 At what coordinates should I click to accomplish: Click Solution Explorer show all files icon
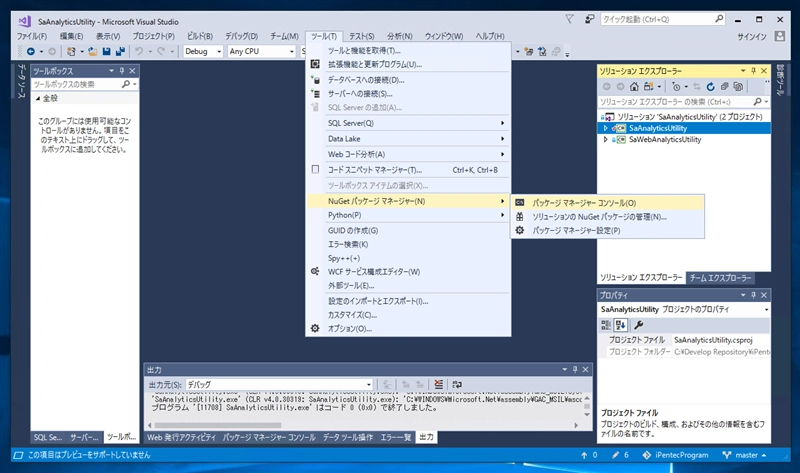pos(738,86)
